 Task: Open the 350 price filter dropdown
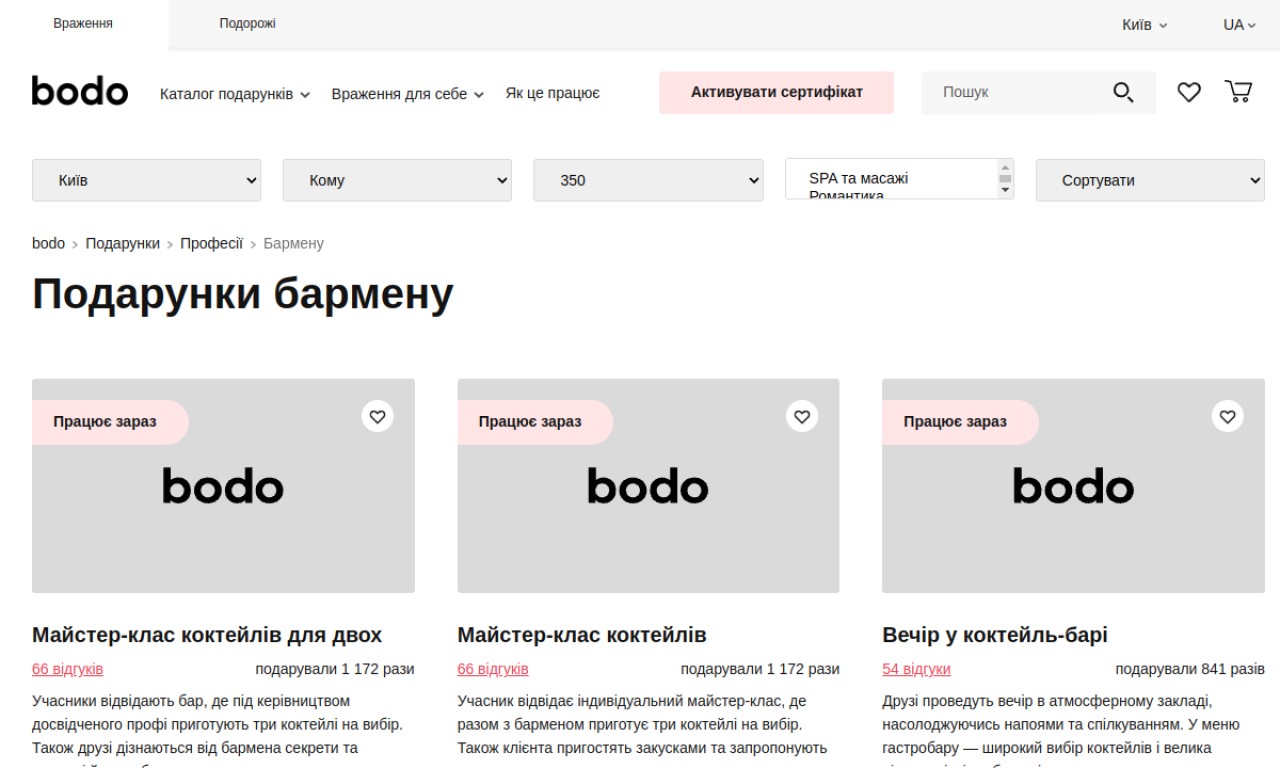648,180
